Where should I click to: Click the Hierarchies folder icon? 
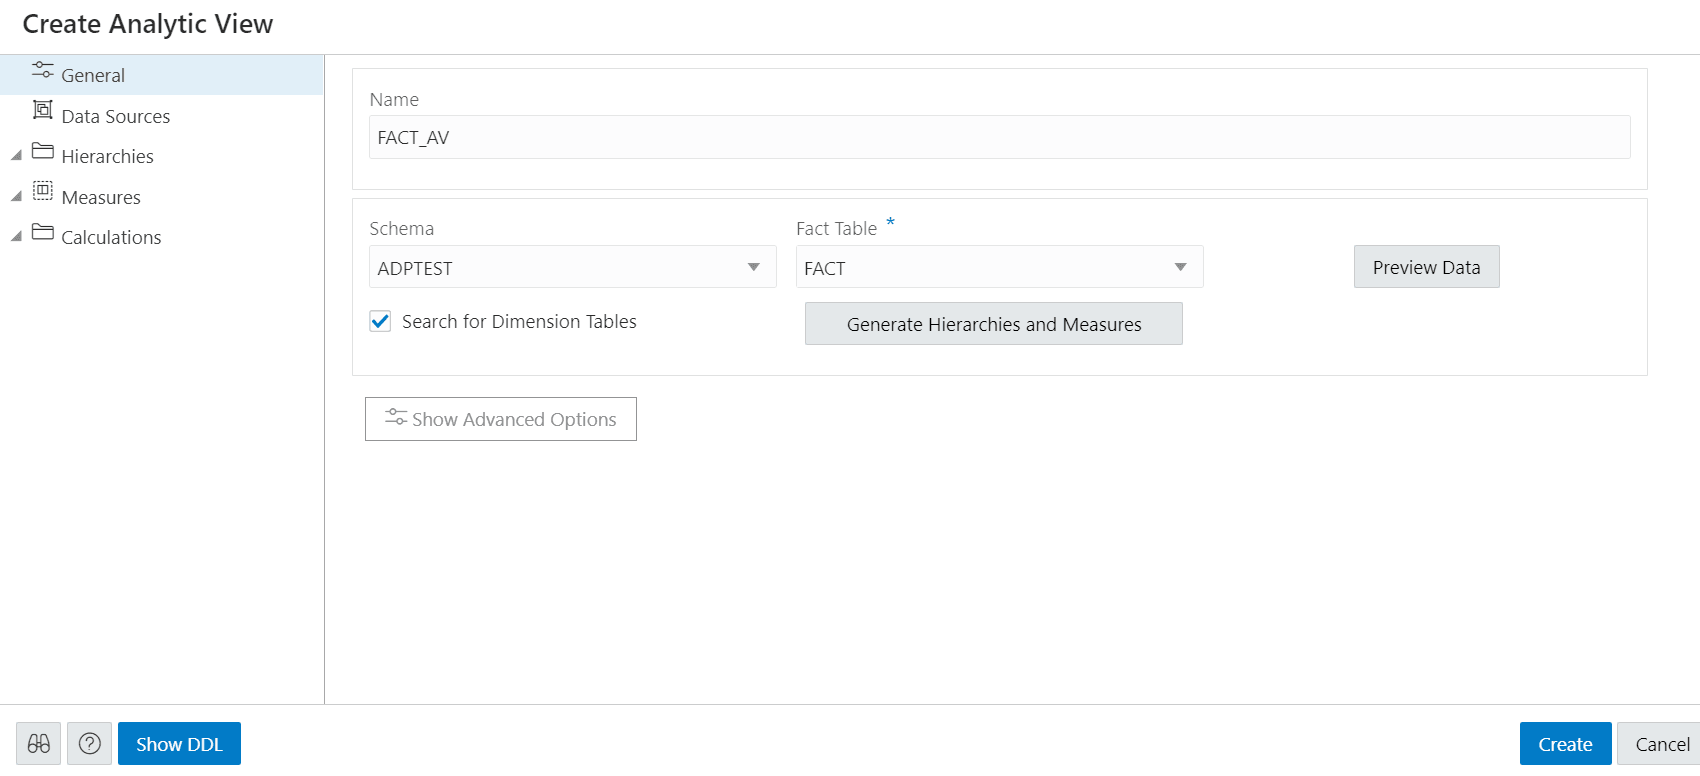42,151
